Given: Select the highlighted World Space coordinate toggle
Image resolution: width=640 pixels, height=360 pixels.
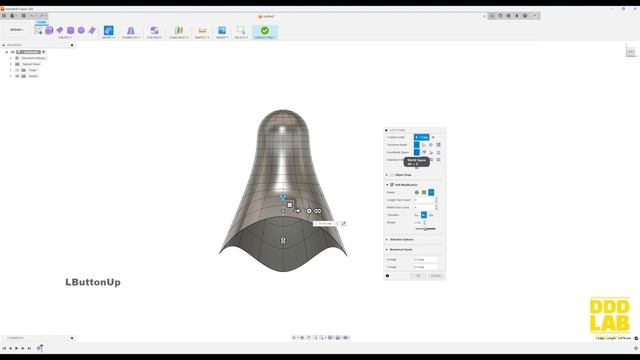Looking at the screenshot, I should pyautogui.click(x=417, y=152).
